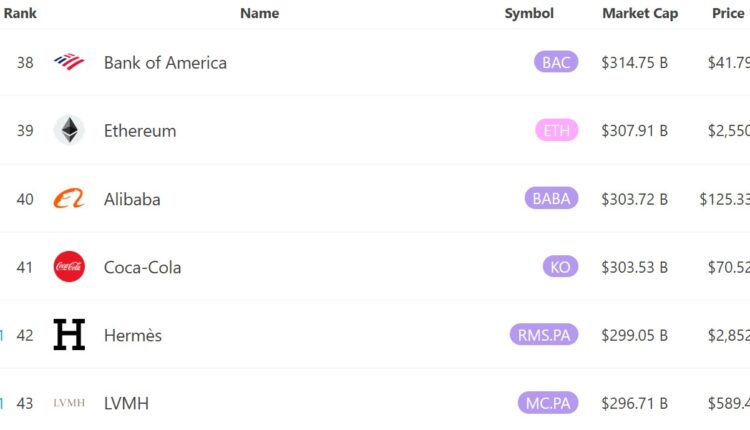Select the MC.PA symbol badge
Image resolution: width=750 pixels, height=430 pixels.
click(x=548, y=403)
